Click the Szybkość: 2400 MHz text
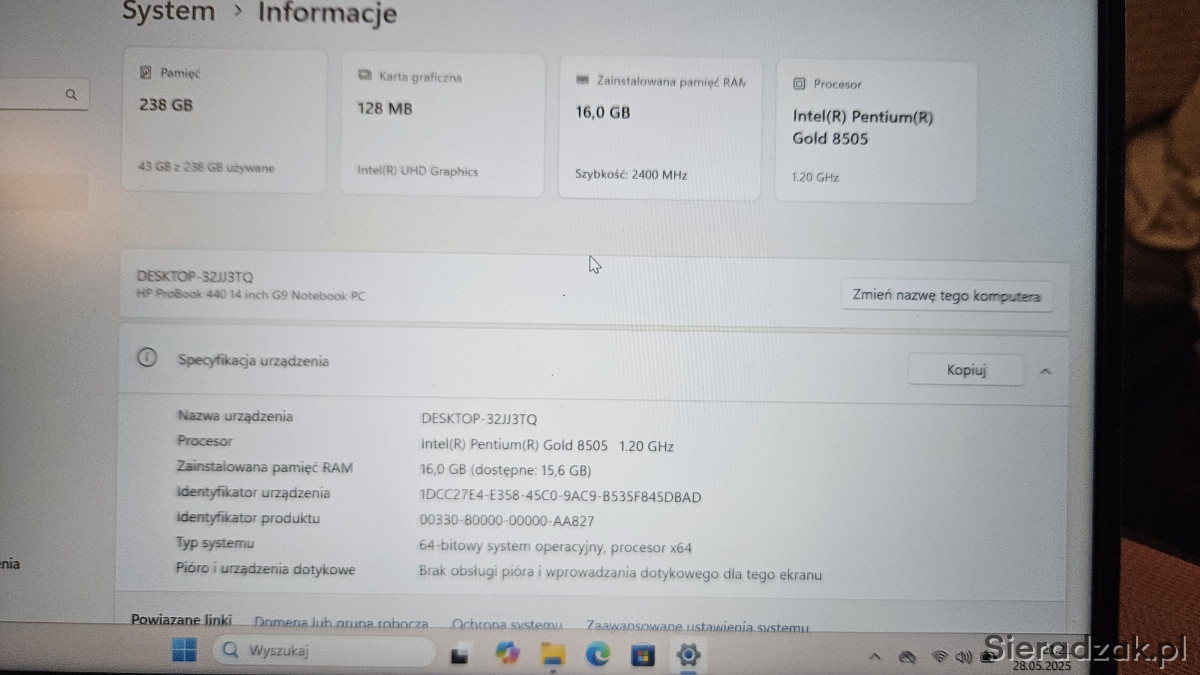Screen dimensions: 1200x675 point(631,175)
